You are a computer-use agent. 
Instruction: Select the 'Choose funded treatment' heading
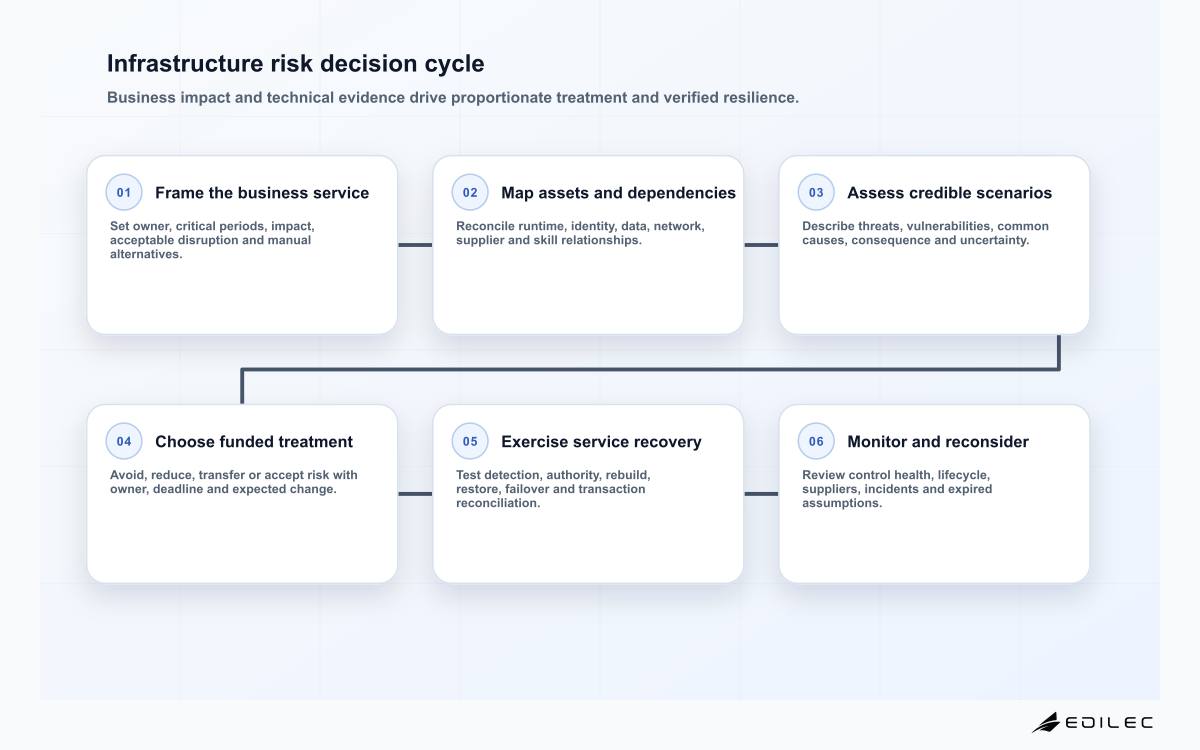click(254, 442)
